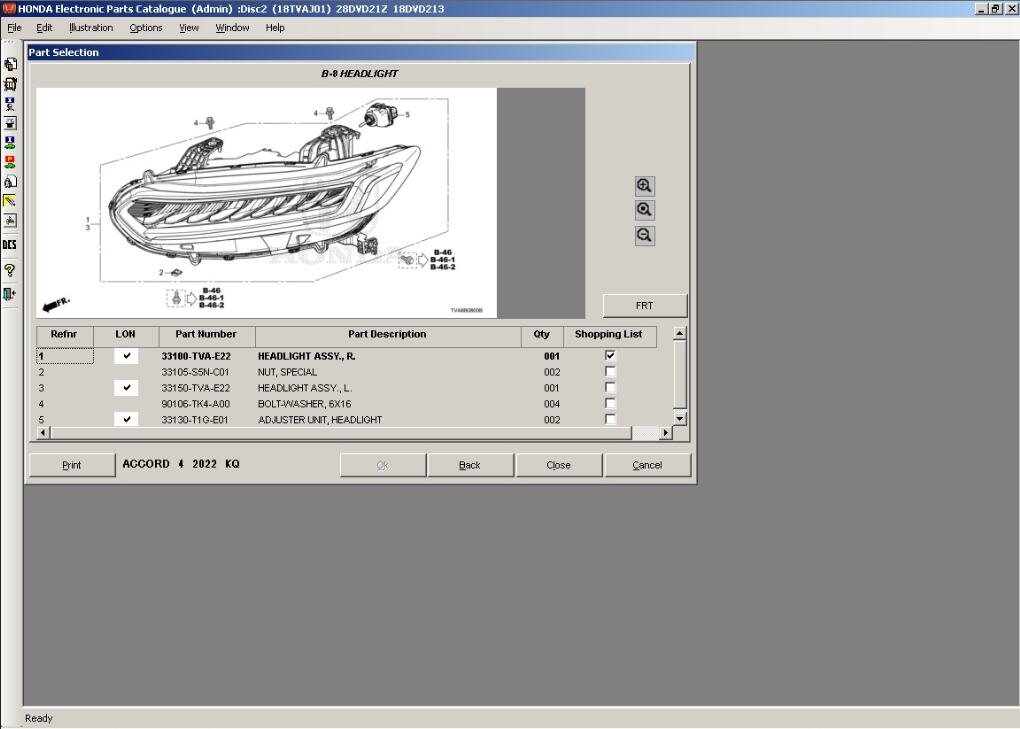Image resolution: width=1020 pixels, height=729 pixels.
Task: Open the Help menu
Action: pyautogui.click(x=275, y=28)
